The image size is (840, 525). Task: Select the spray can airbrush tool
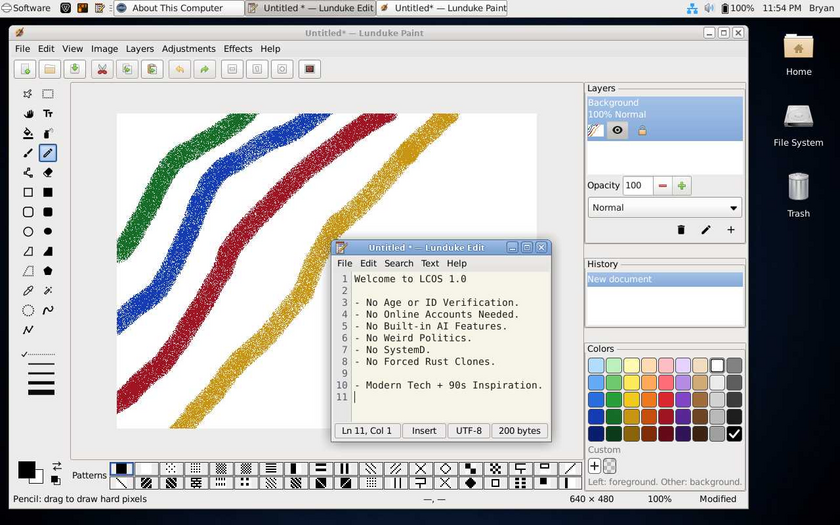tap(48, 133)
